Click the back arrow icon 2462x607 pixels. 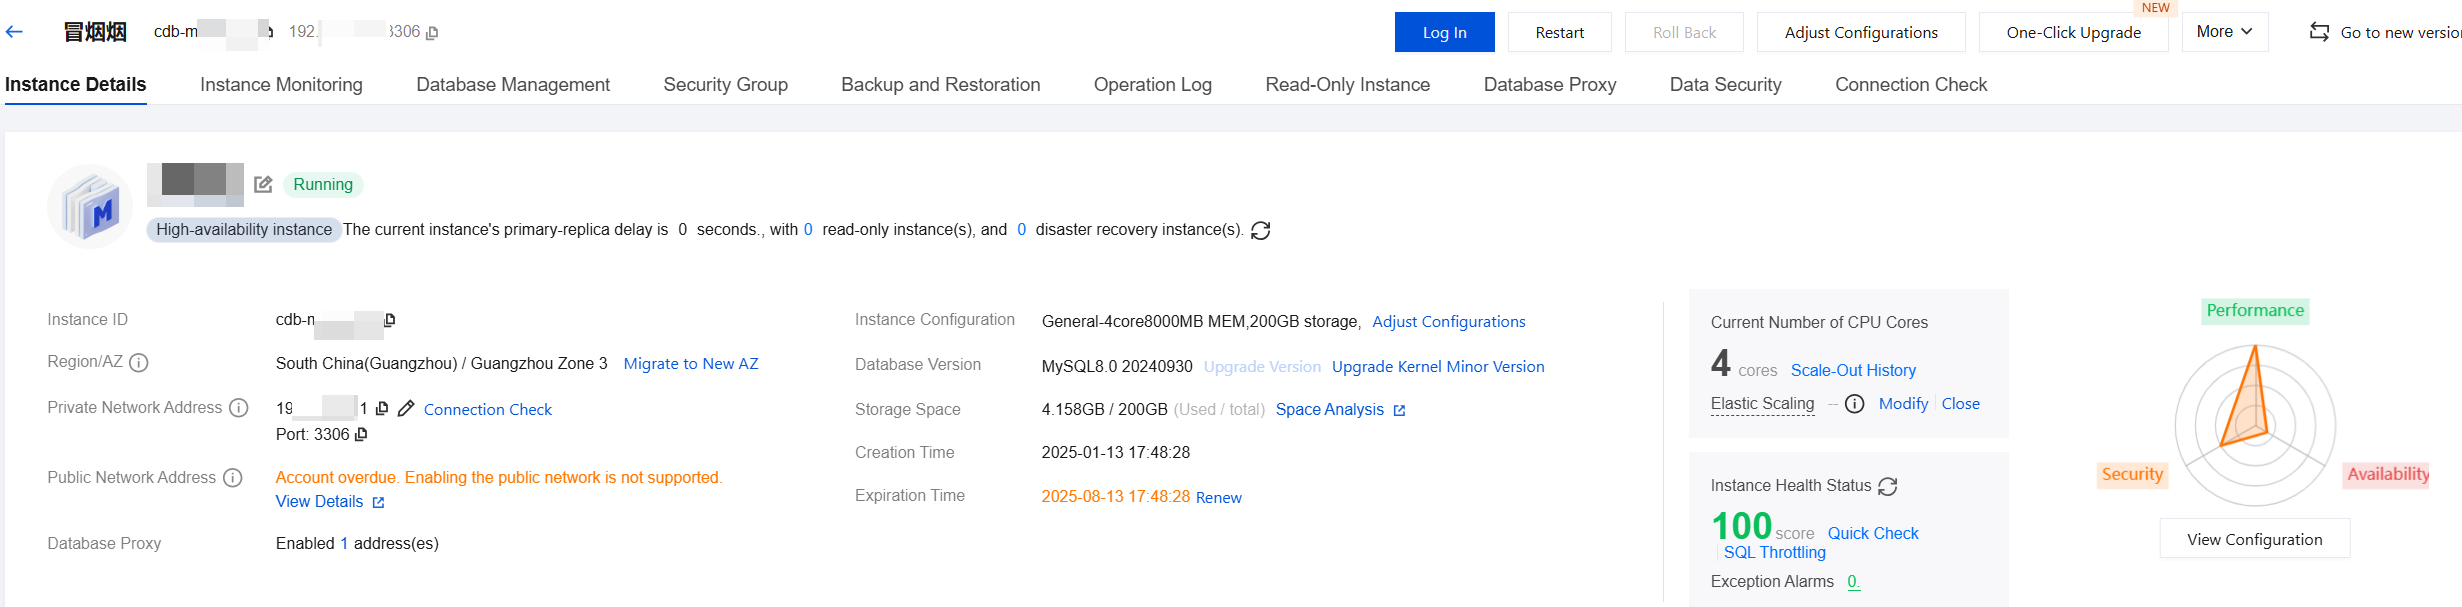click(x=14, y=32)
